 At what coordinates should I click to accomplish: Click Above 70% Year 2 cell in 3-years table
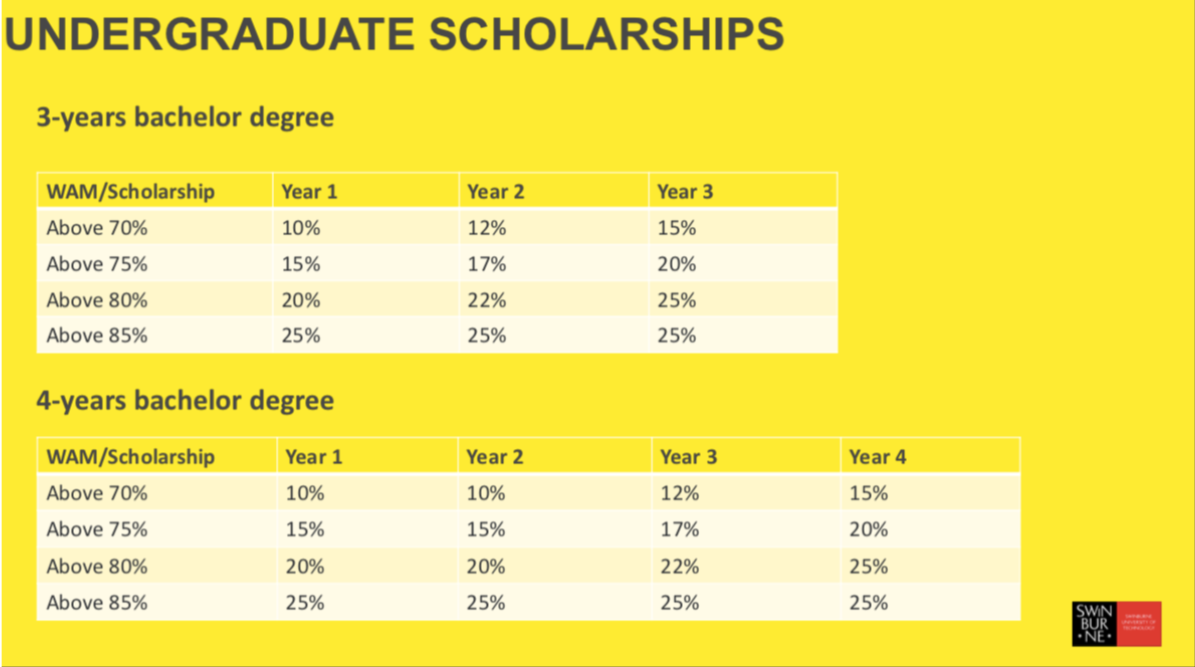coord(487,228)
